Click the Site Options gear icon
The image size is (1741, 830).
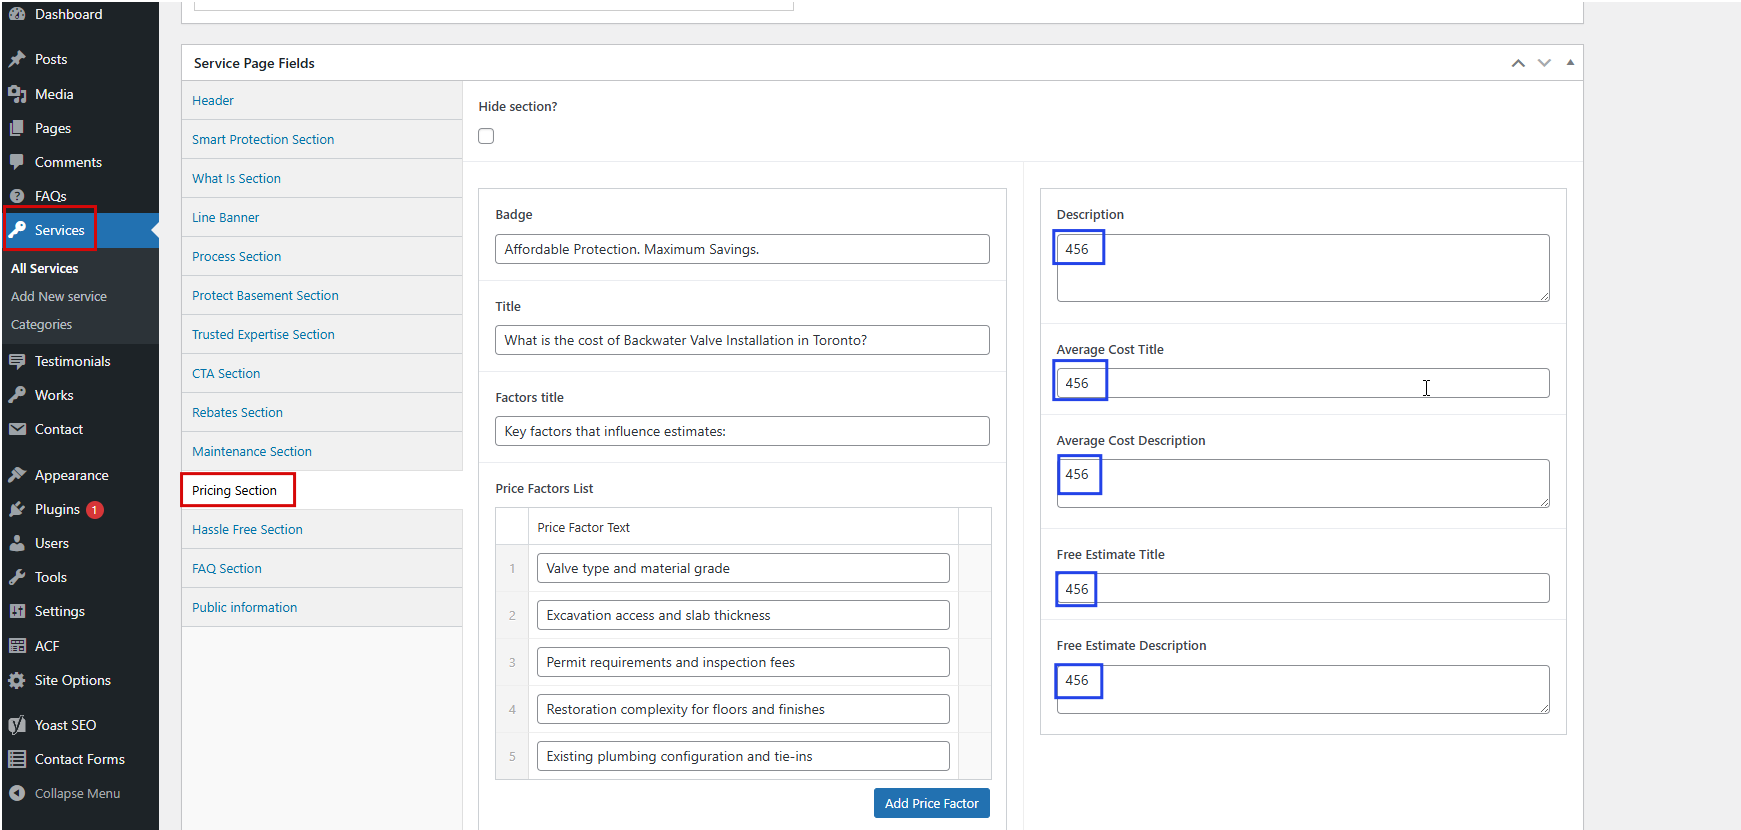coord(17,680)
